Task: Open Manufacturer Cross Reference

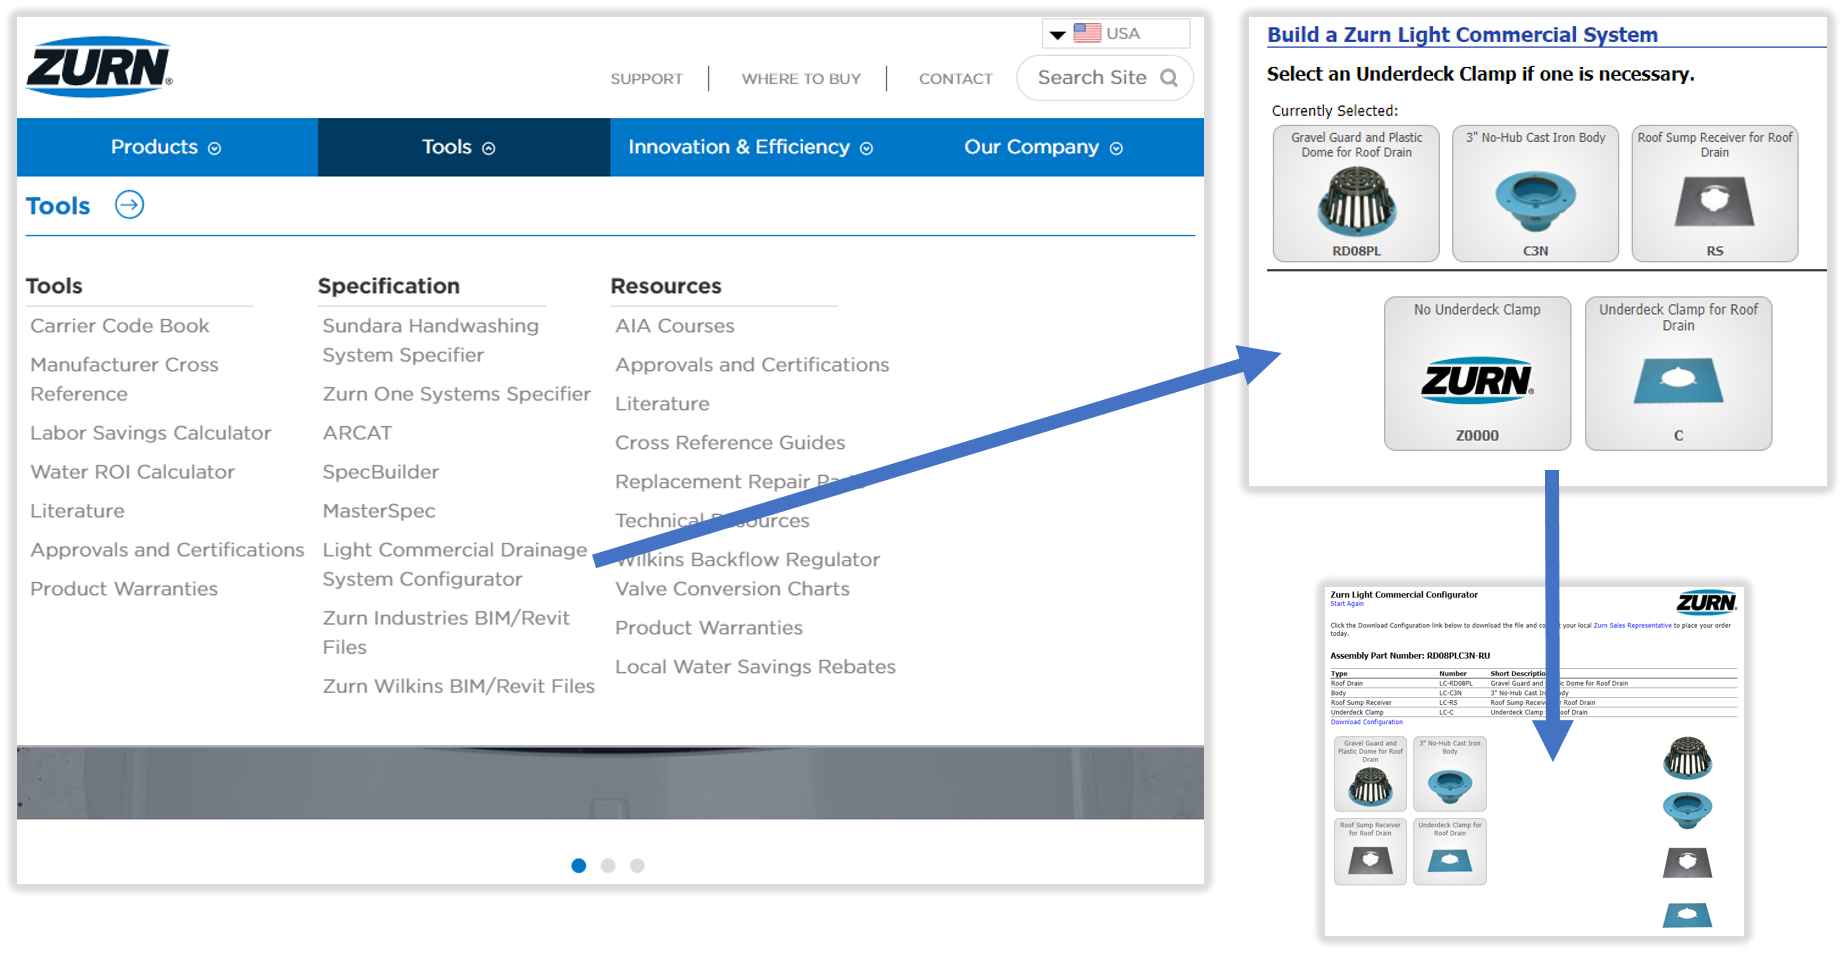Action: 124,379
